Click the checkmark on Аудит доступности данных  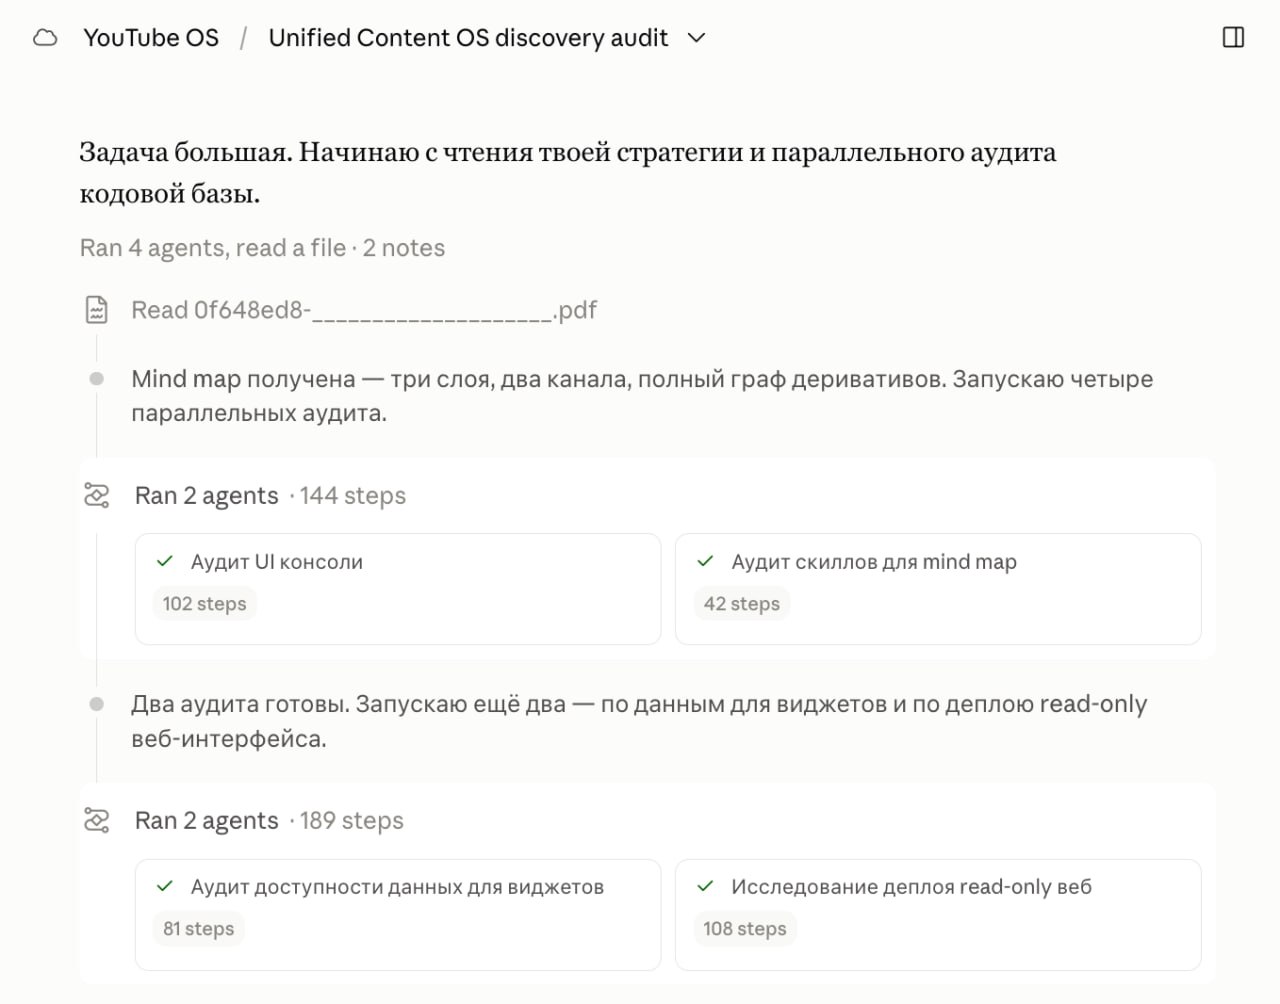point(165,886)
